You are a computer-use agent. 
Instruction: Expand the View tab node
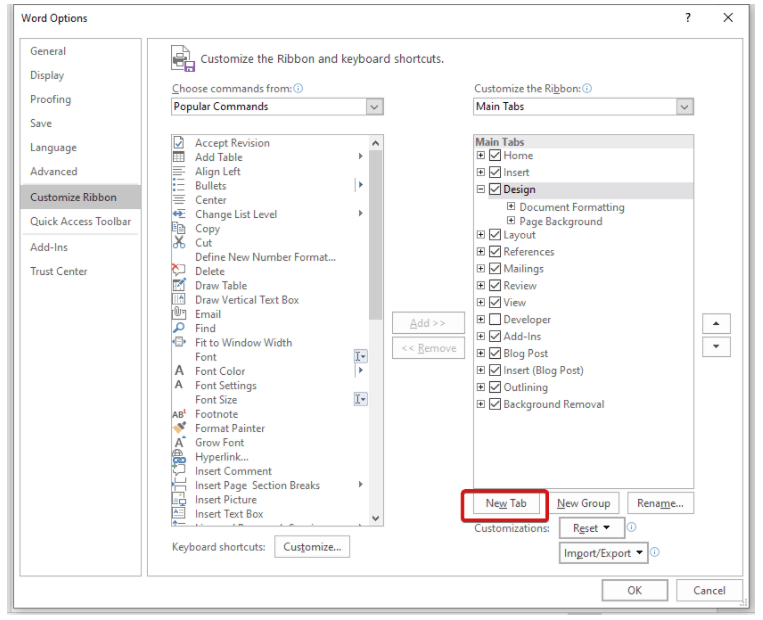pos(481,302)
